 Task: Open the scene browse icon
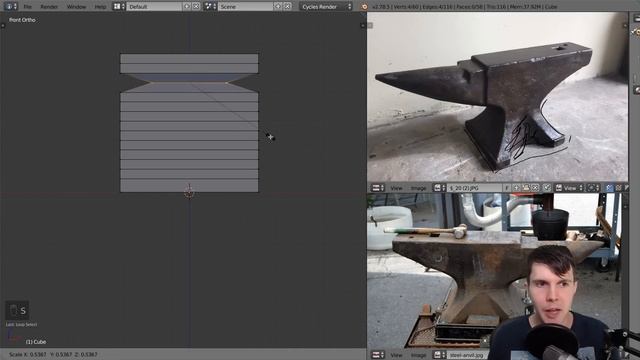pyautogui.click(x=210, y=7)
